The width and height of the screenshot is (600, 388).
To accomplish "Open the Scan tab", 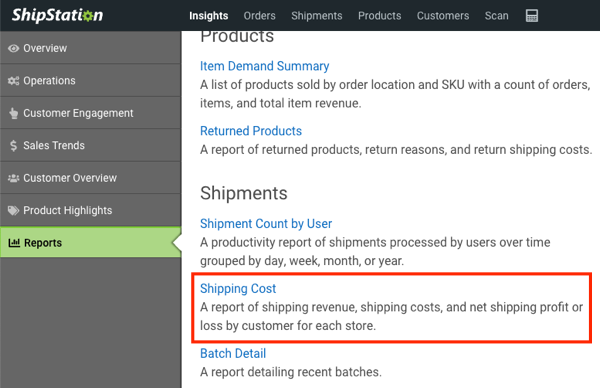I will pos(496,16).
